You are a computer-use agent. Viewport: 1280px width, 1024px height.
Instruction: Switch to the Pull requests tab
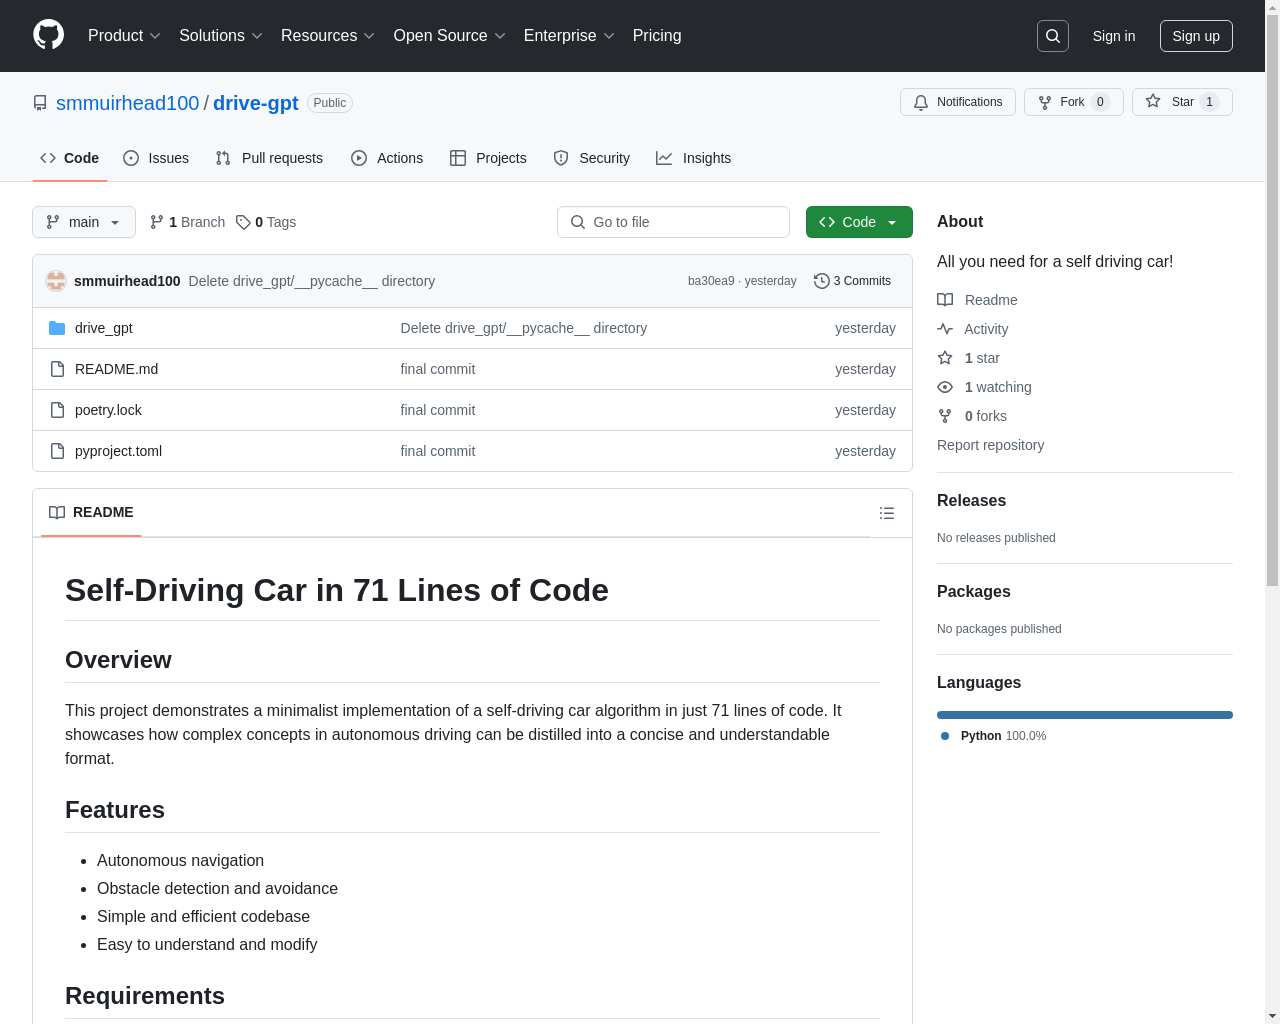[x=269, y=158]
